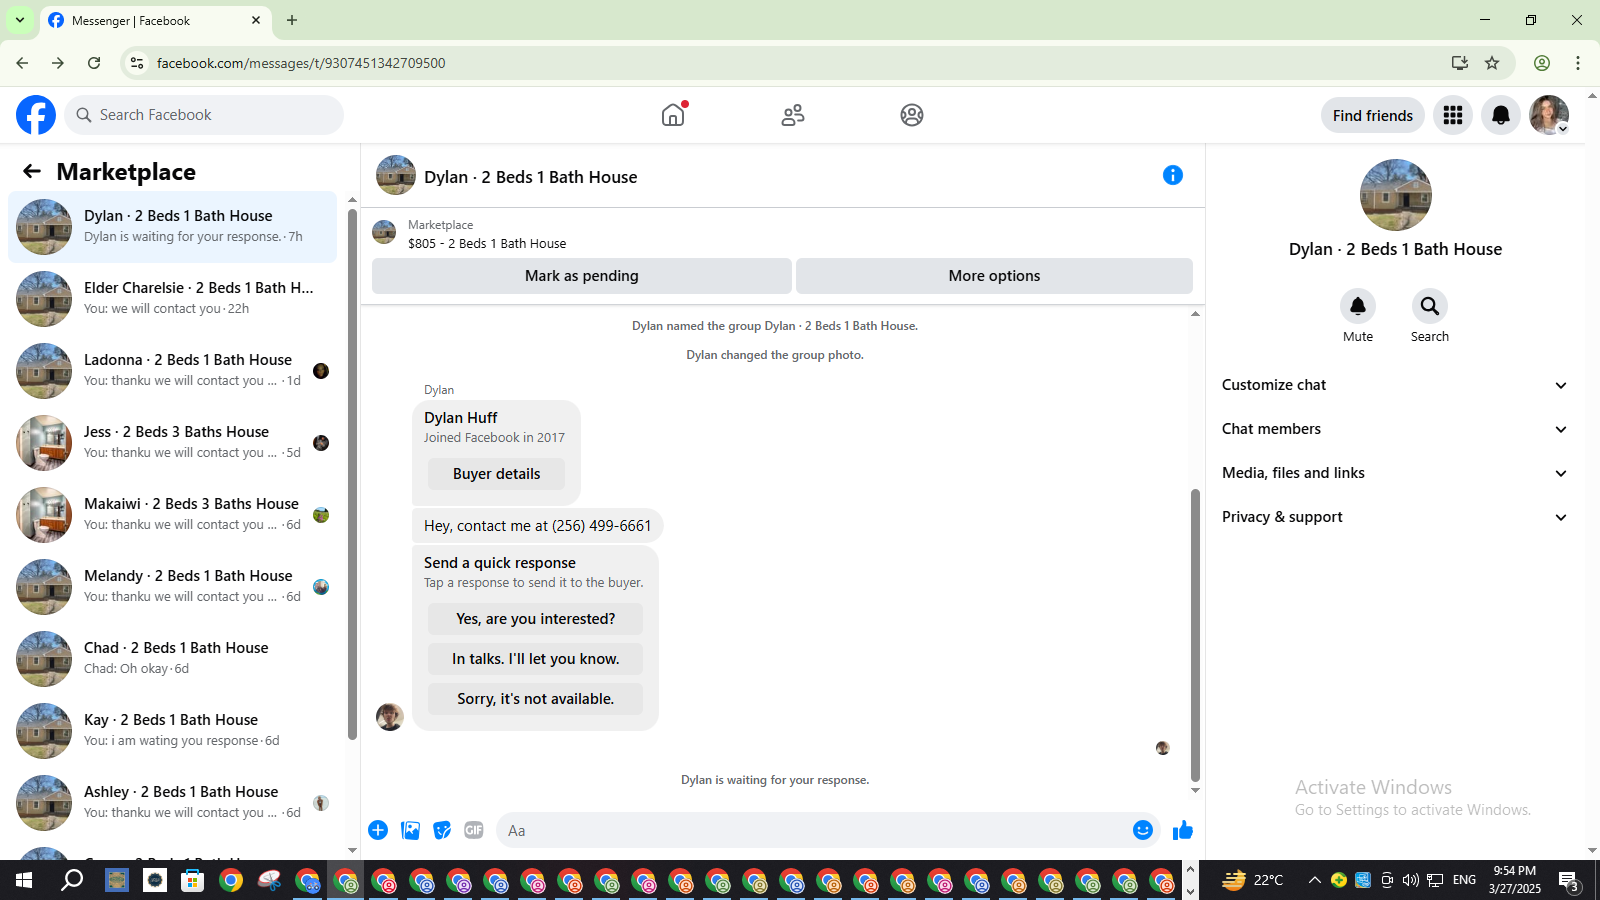
Task: Send 'In talks. I'll let you know.' response
Action: coord(535,659)
